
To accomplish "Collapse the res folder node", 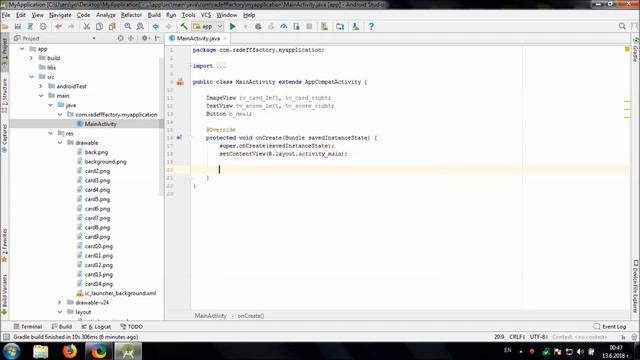I will coord(50,133).
